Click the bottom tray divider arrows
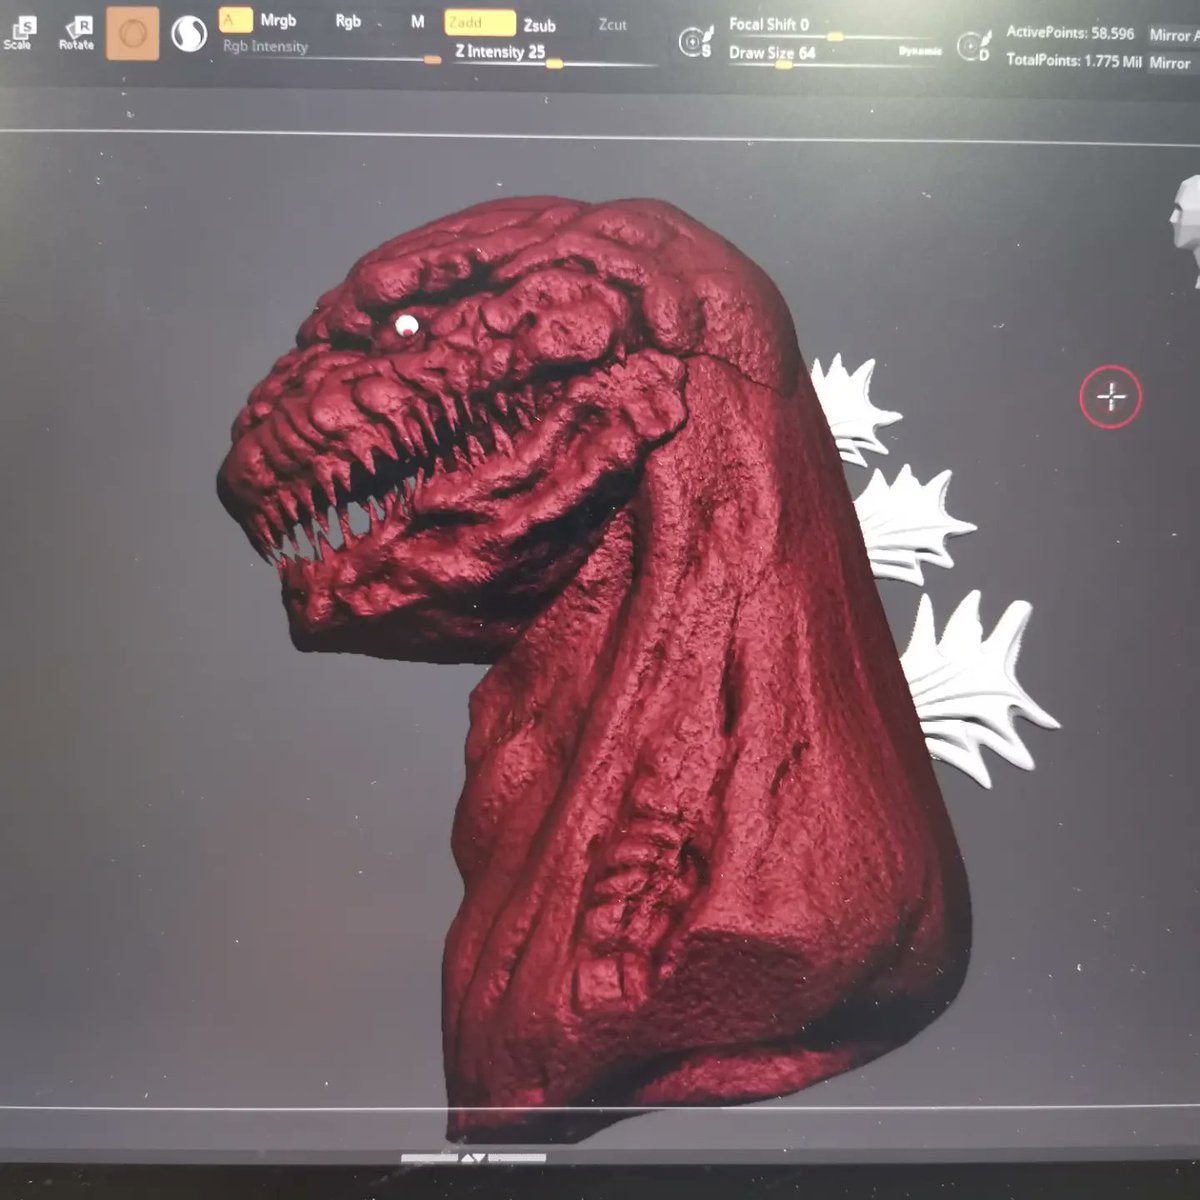The width and height of the screenshot is (1200, 1200). pyautogui.click(x=472, y=1159)
